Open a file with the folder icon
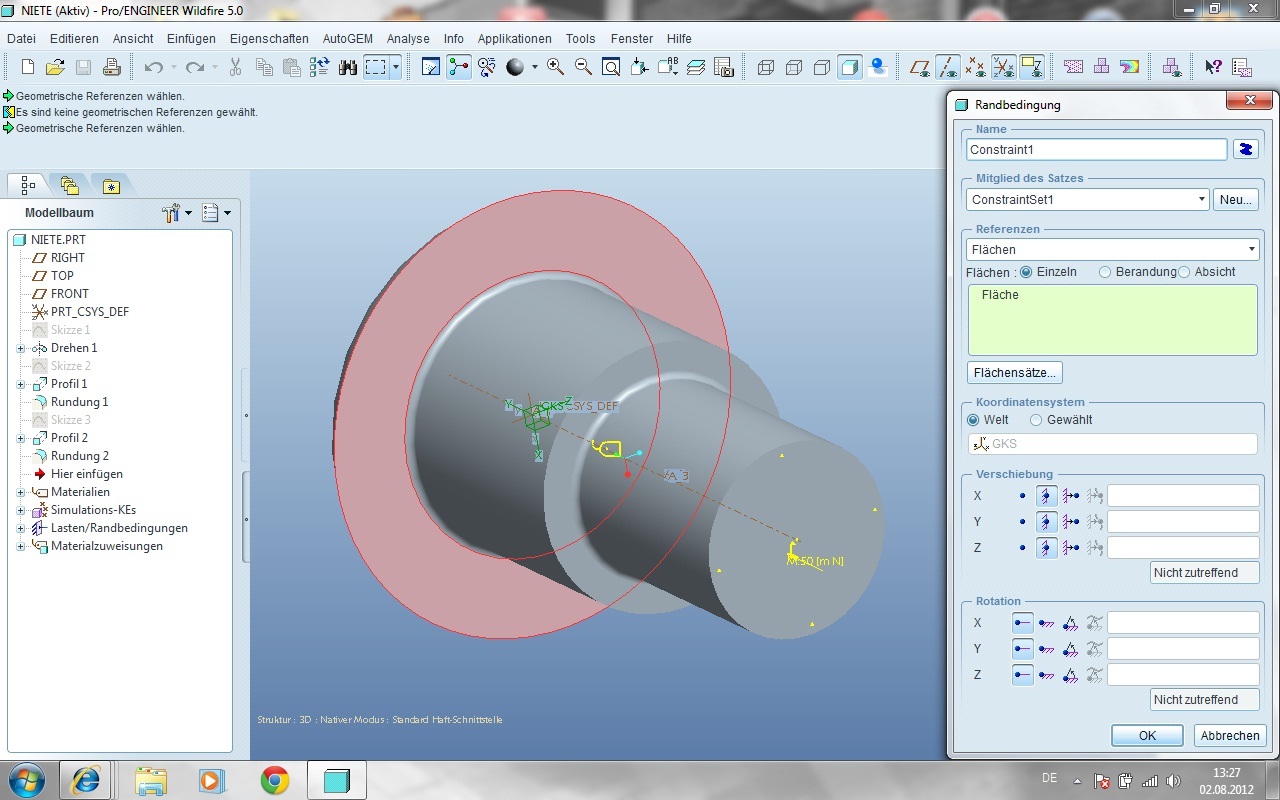 point(56,67)
